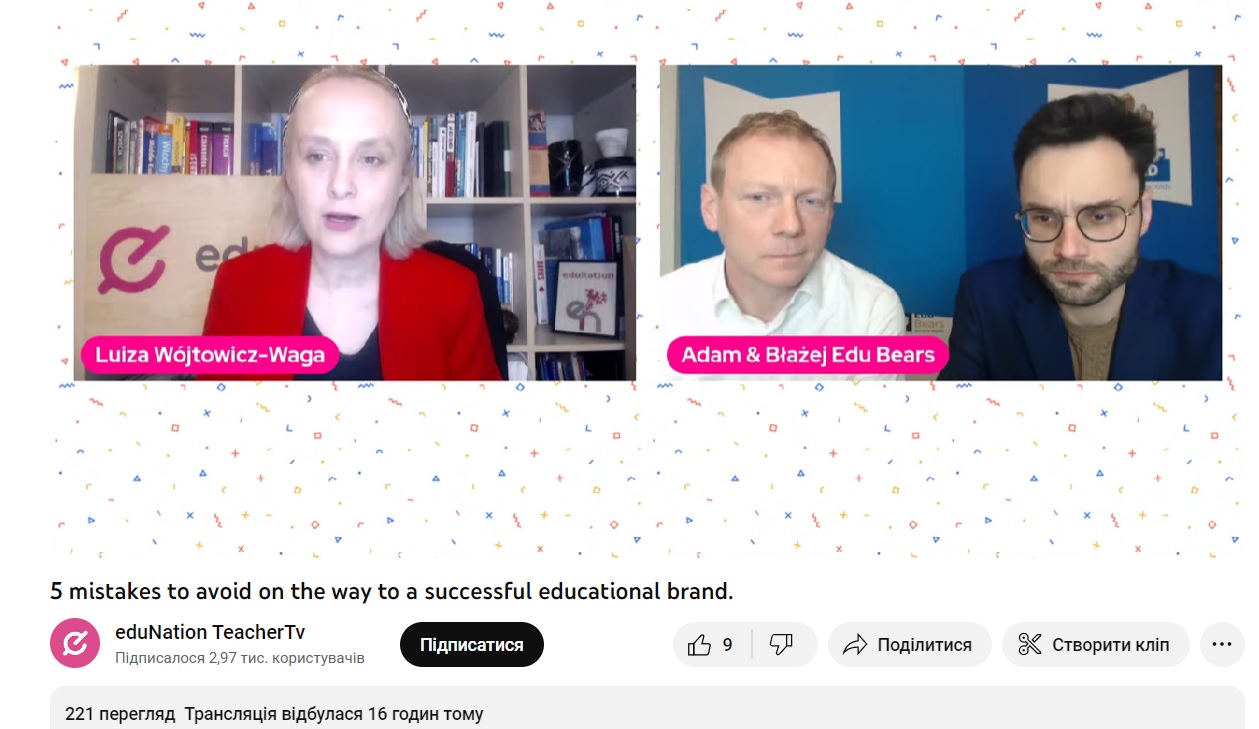1259x729 pixels.
Task: Like the video with thumbs-up icon
Action: [x=700, y=645]
